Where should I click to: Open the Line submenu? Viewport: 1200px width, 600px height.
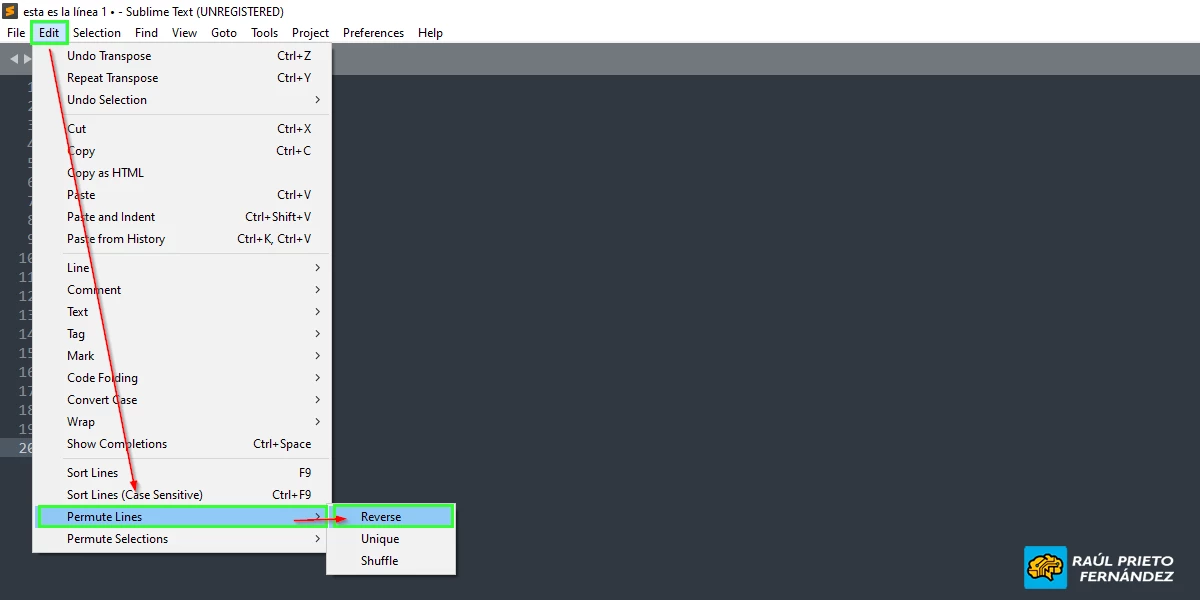pyautogui.click(x=78, y=268)
